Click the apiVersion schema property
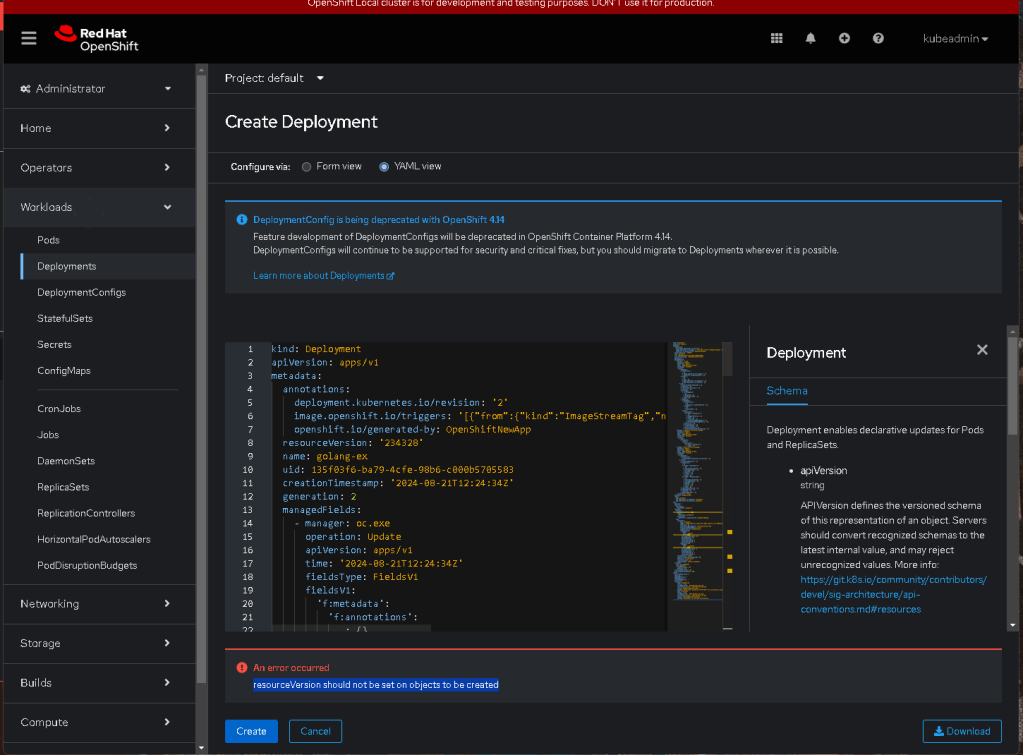The height and width of the screenshot is (755, 1023). click(823, 470)
